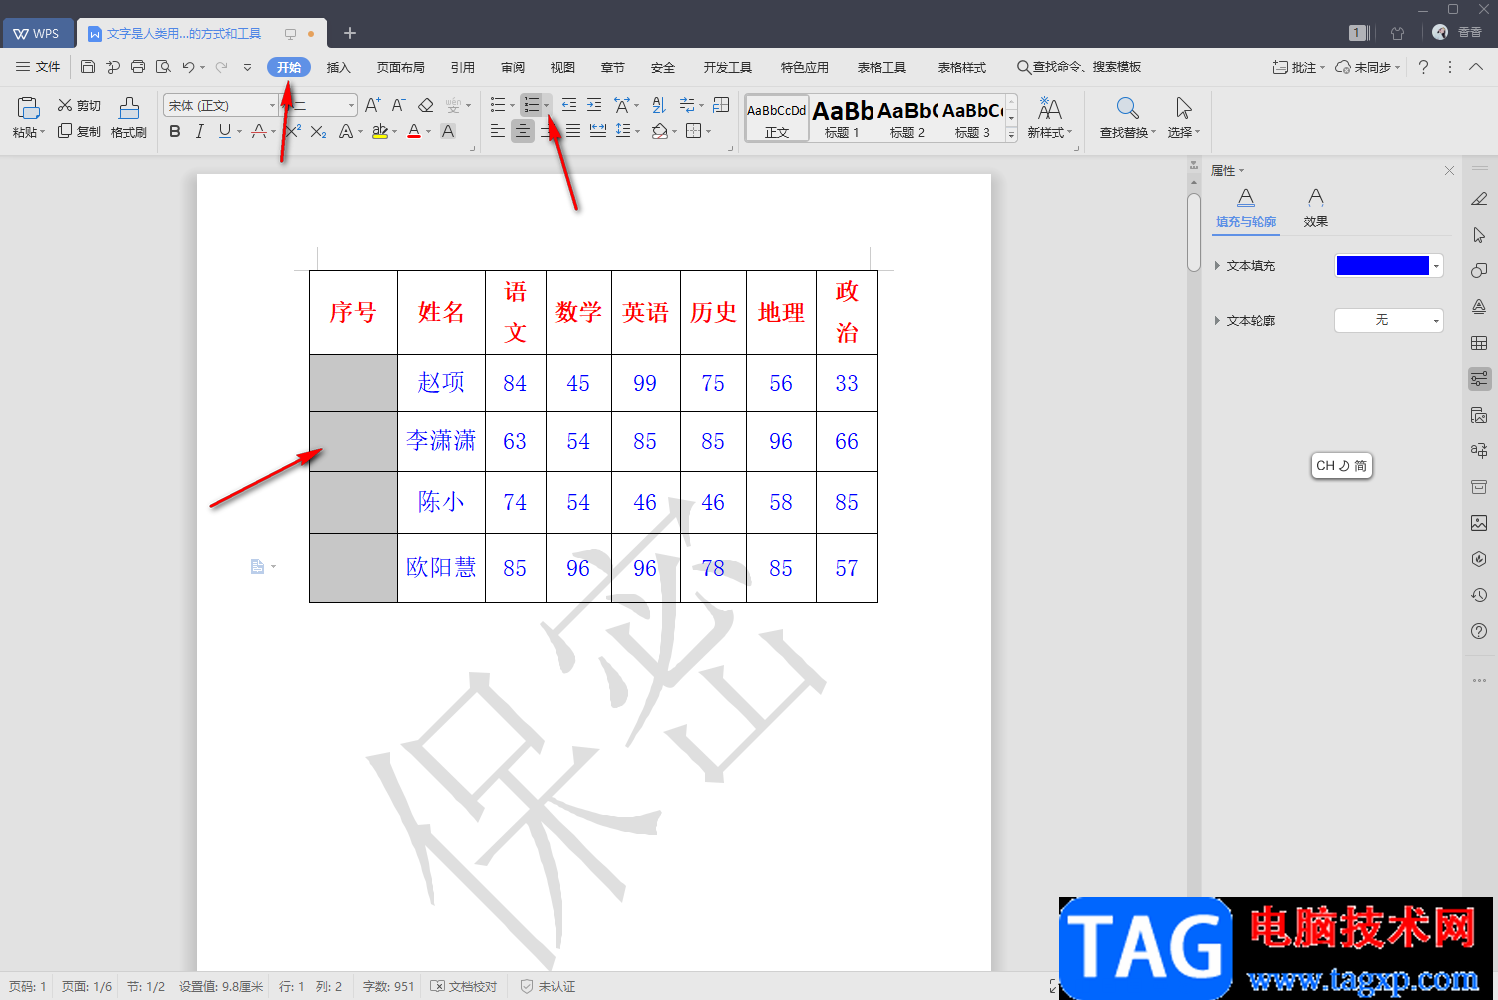
Task: Click the Paste clipboard icon
Action: coord(28,108)
